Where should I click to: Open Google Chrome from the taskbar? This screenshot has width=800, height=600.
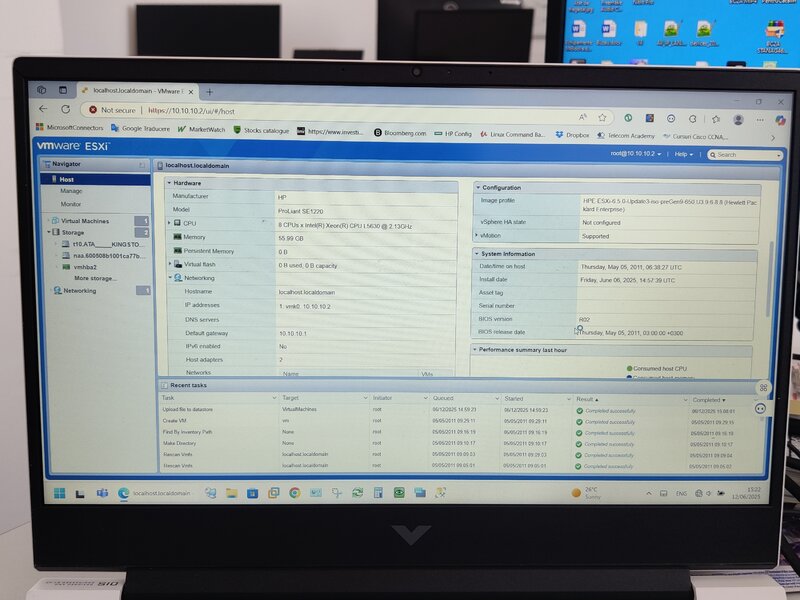click(x=294, y=493)
